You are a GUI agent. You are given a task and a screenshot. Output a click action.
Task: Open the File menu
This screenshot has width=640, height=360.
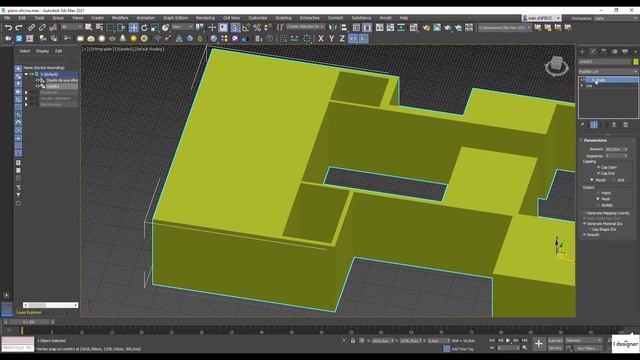7,18
